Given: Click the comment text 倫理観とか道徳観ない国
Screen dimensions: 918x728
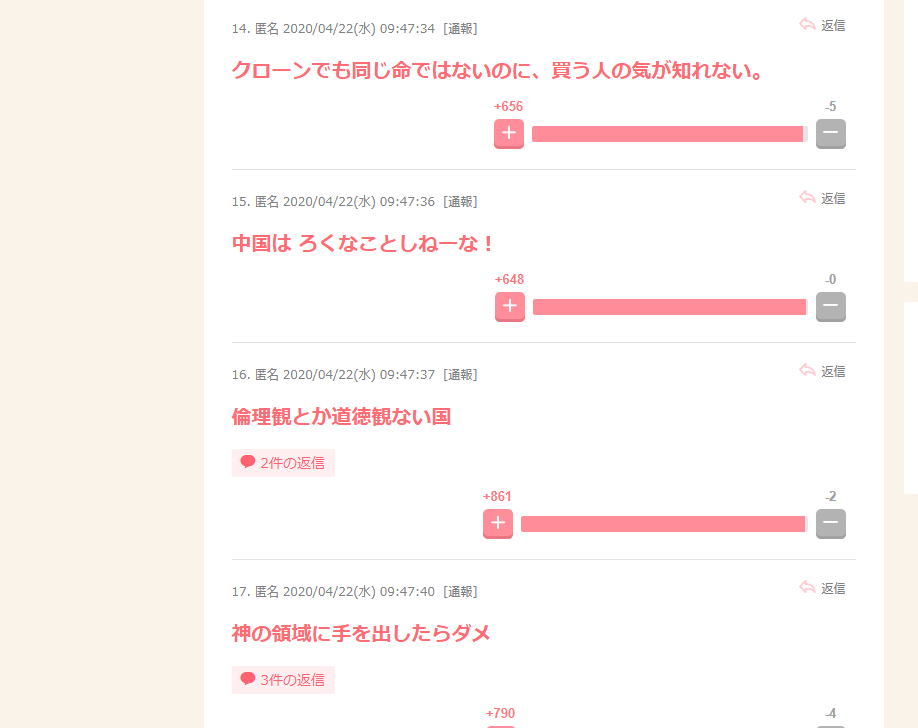Looking at the screenshot, I should [x=341, y=416].
